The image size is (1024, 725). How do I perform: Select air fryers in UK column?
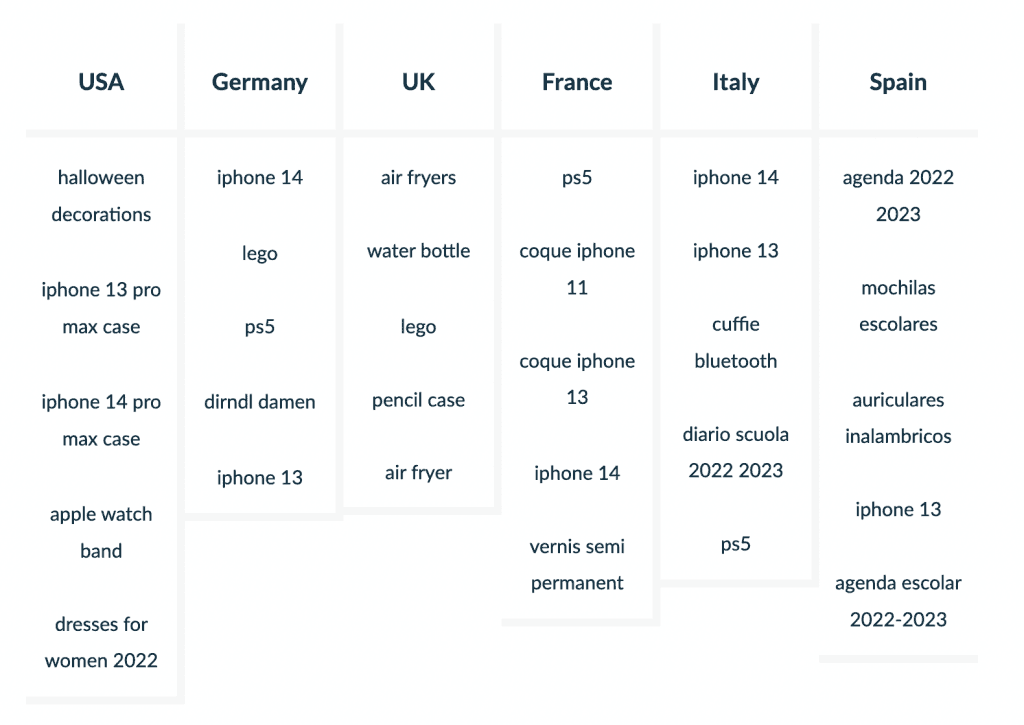point(418,178)
